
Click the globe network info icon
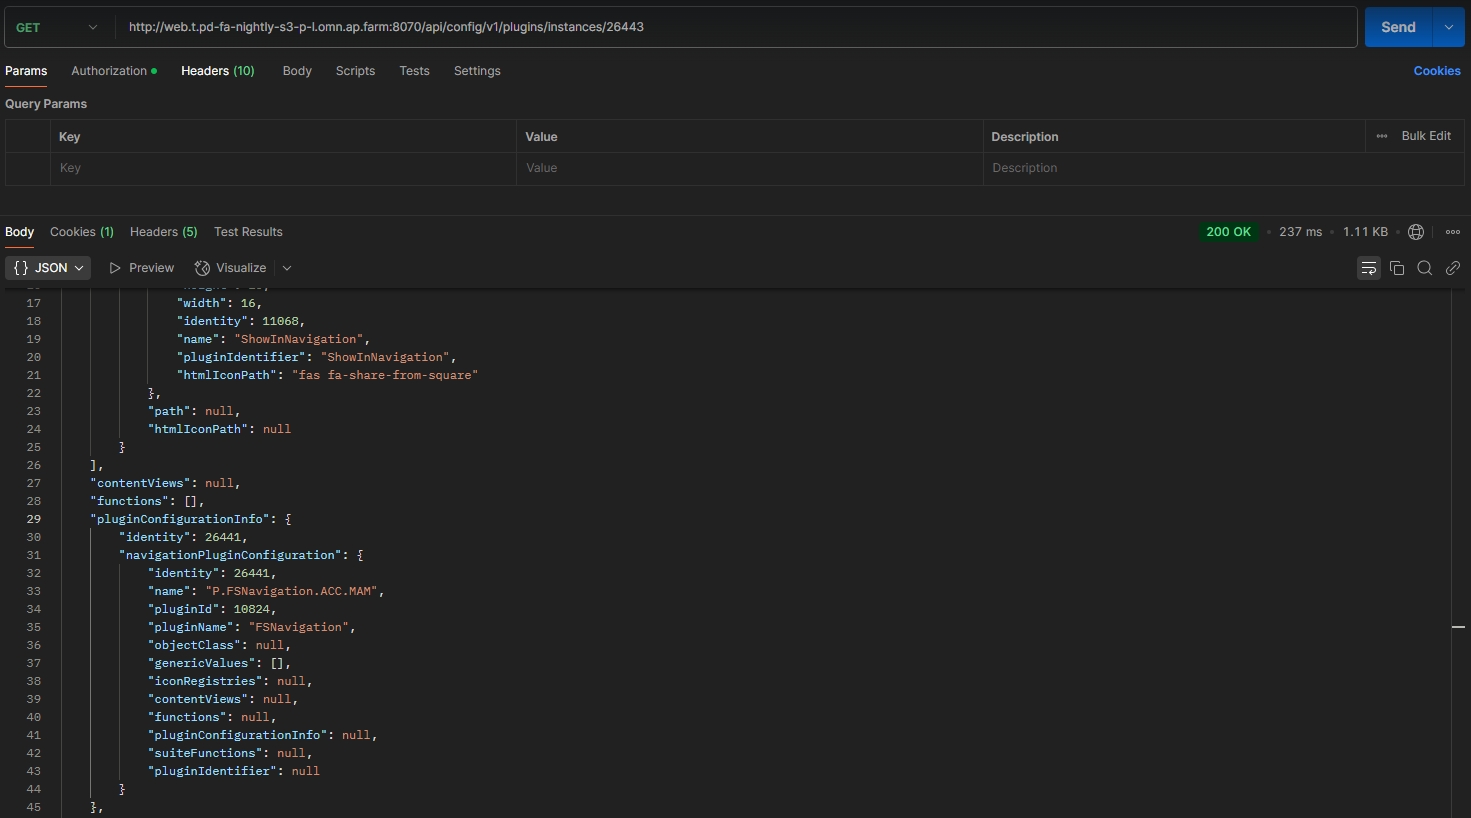coord(1416,232)
